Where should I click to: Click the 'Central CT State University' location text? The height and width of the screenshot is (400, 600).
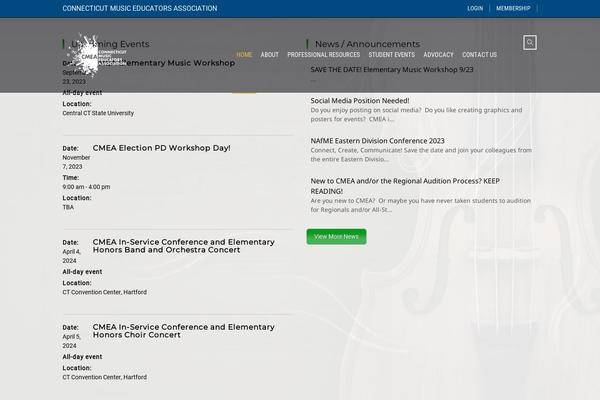[98, 113]
